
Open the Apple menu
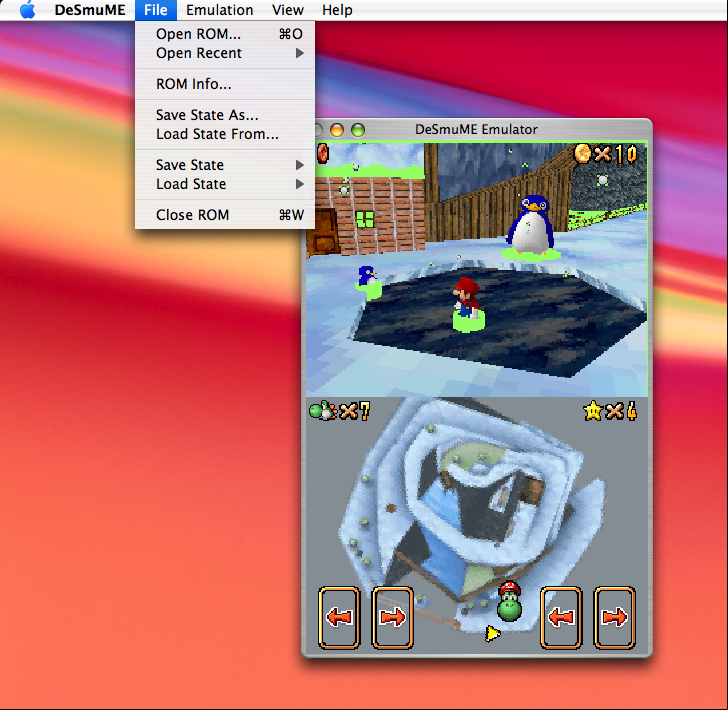click(28, 10)
